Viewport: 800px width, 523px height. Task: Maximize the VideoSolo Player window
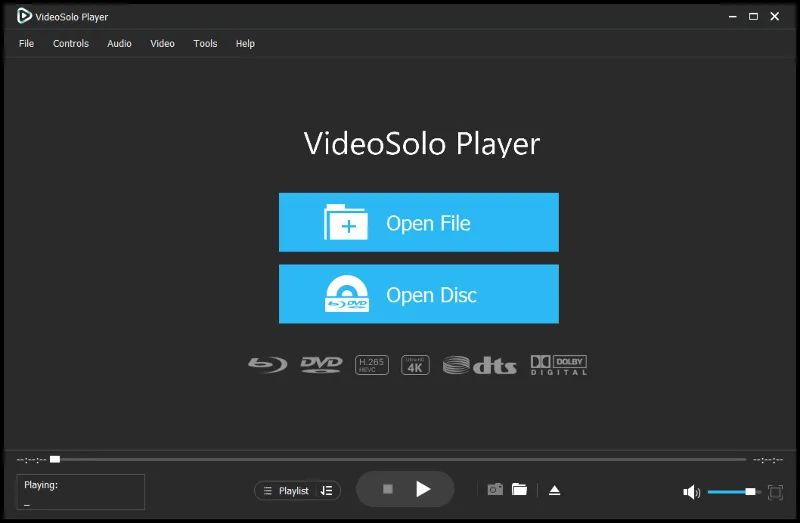[x=753, y=16]
